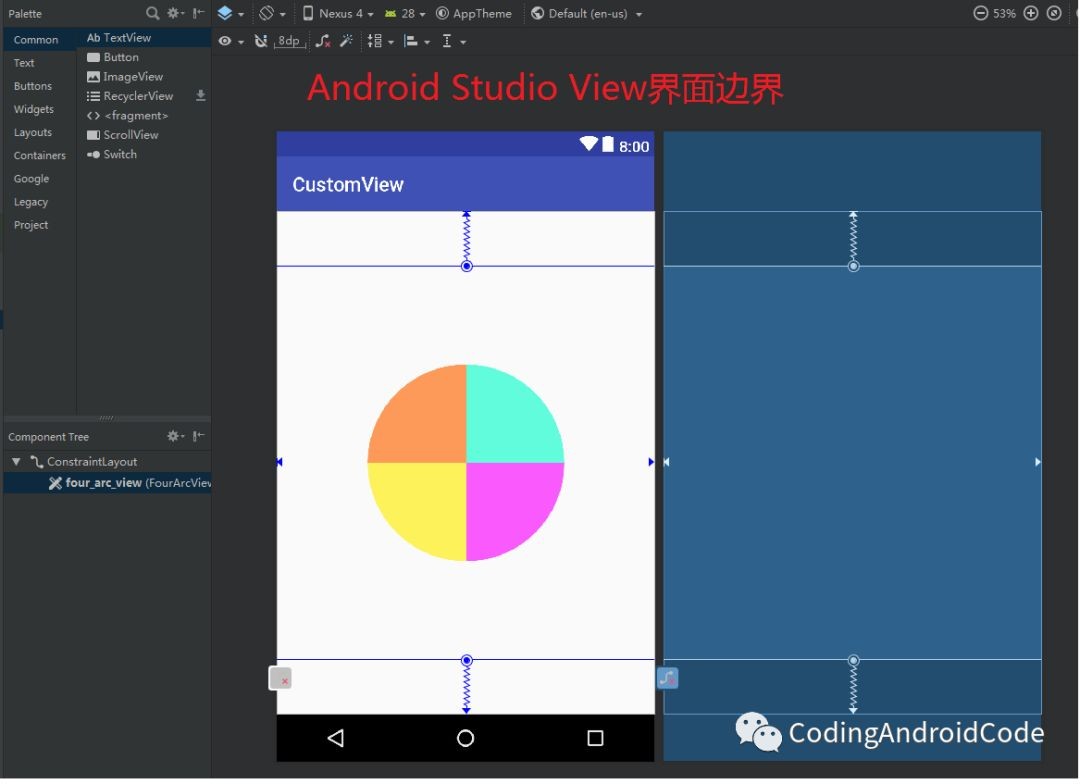The height and width of the screenshot is (784, 1080).
Task: Delete constraints button beside design view
Action: coord(280,679)
